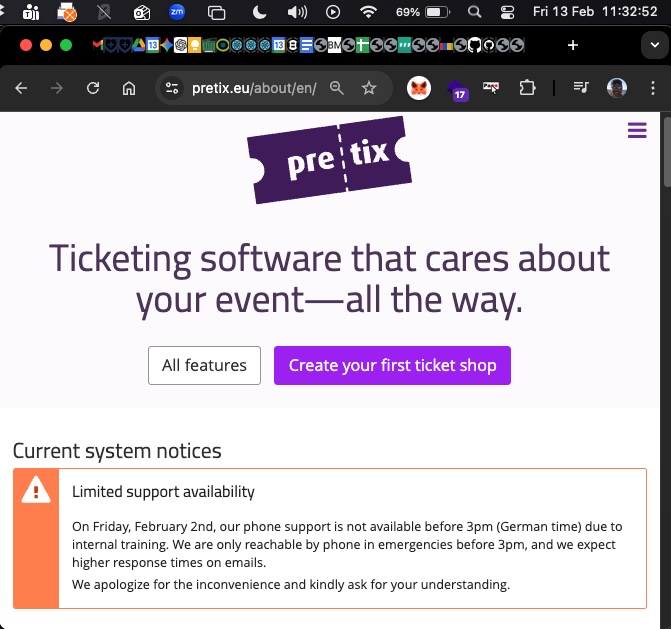Open the media controls playlist icon
The image size is (671, 629).
tap(581, 88)
